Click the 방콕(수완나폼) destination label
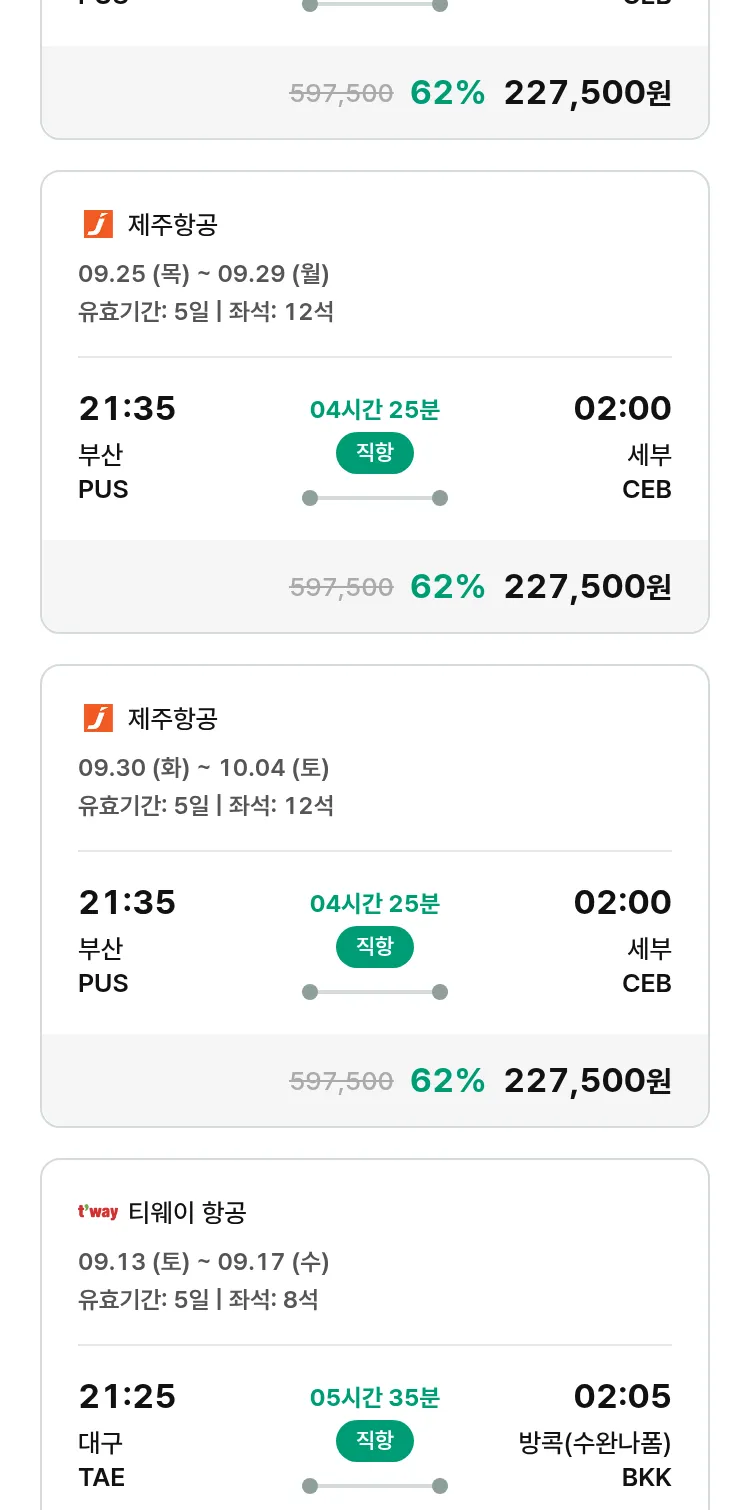The width and height of the screenshot is (750, 1510). click(x=595, y=1444)
